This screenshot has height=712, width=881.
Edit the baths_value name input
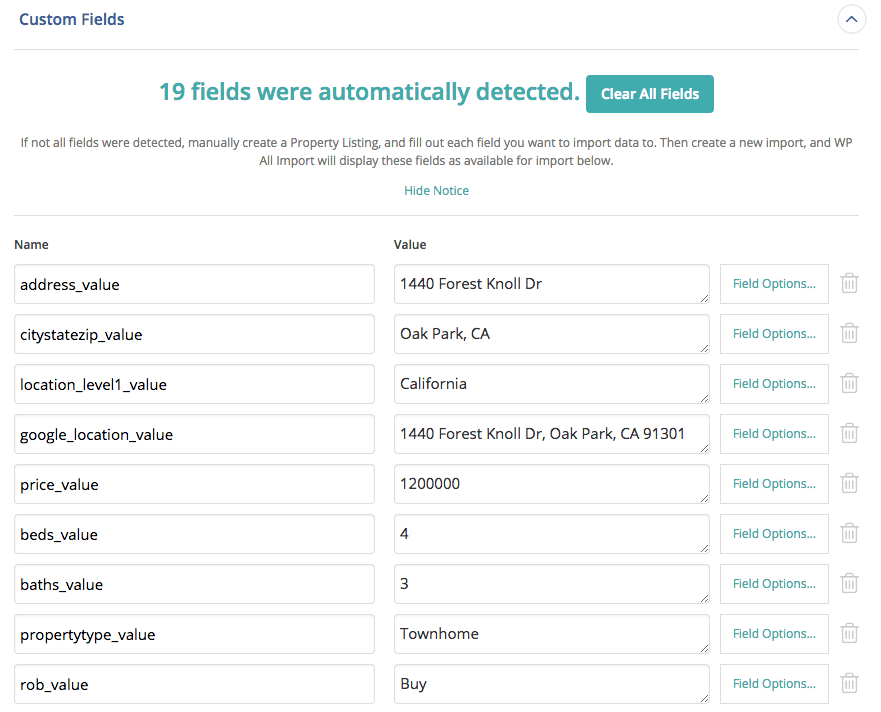[x=194, y=584]
